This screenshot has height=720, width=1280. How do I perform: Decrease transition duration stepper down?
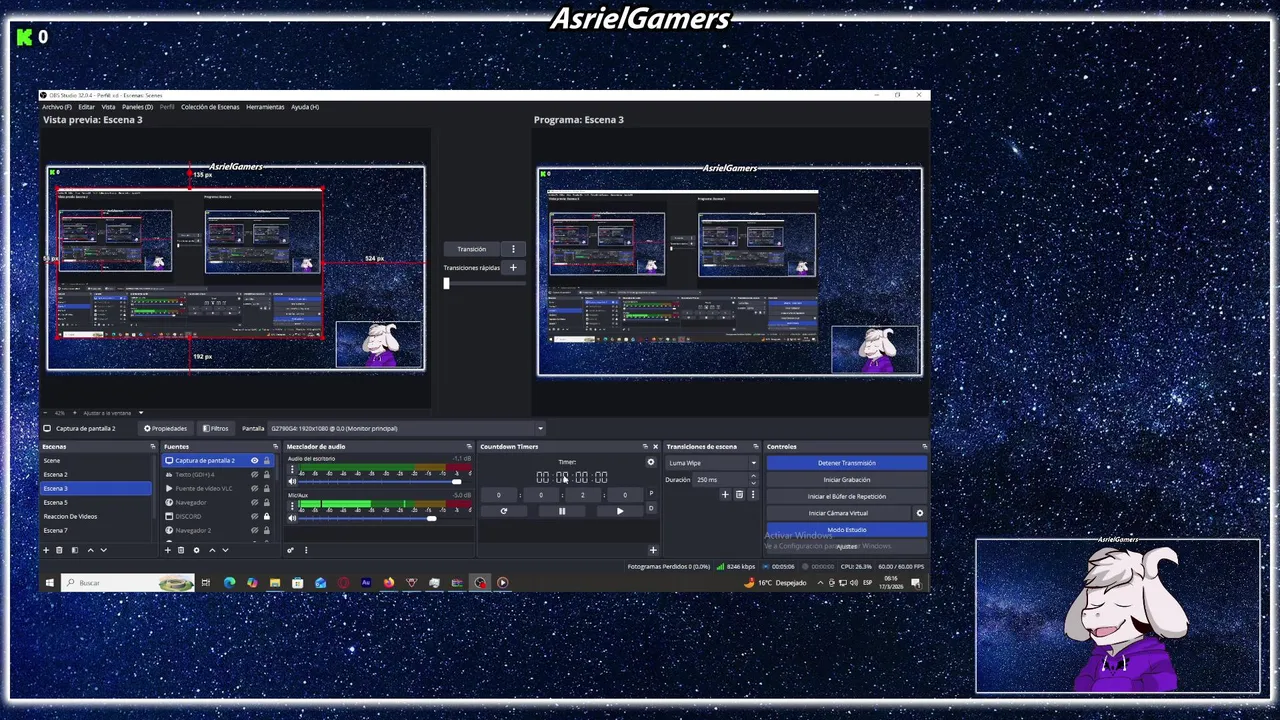coord(753,483)
